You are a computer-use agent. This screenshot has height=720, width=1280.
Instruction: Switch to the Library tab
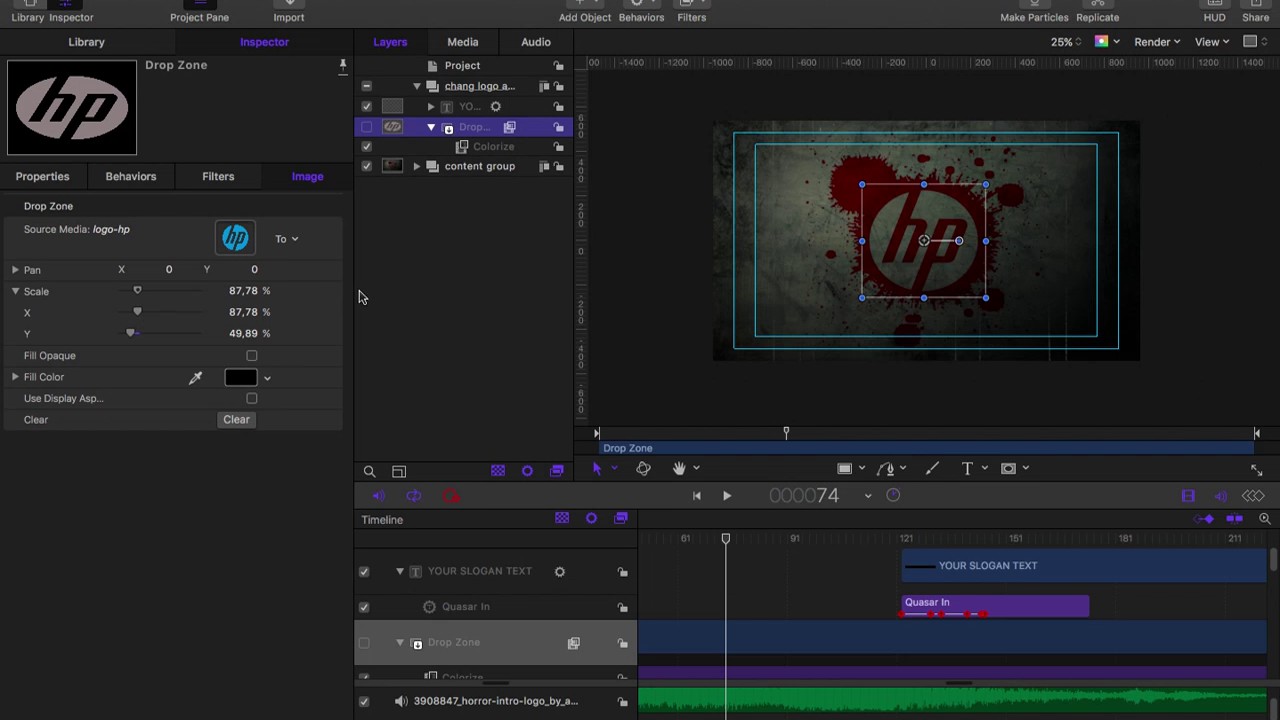coord(86,42)
